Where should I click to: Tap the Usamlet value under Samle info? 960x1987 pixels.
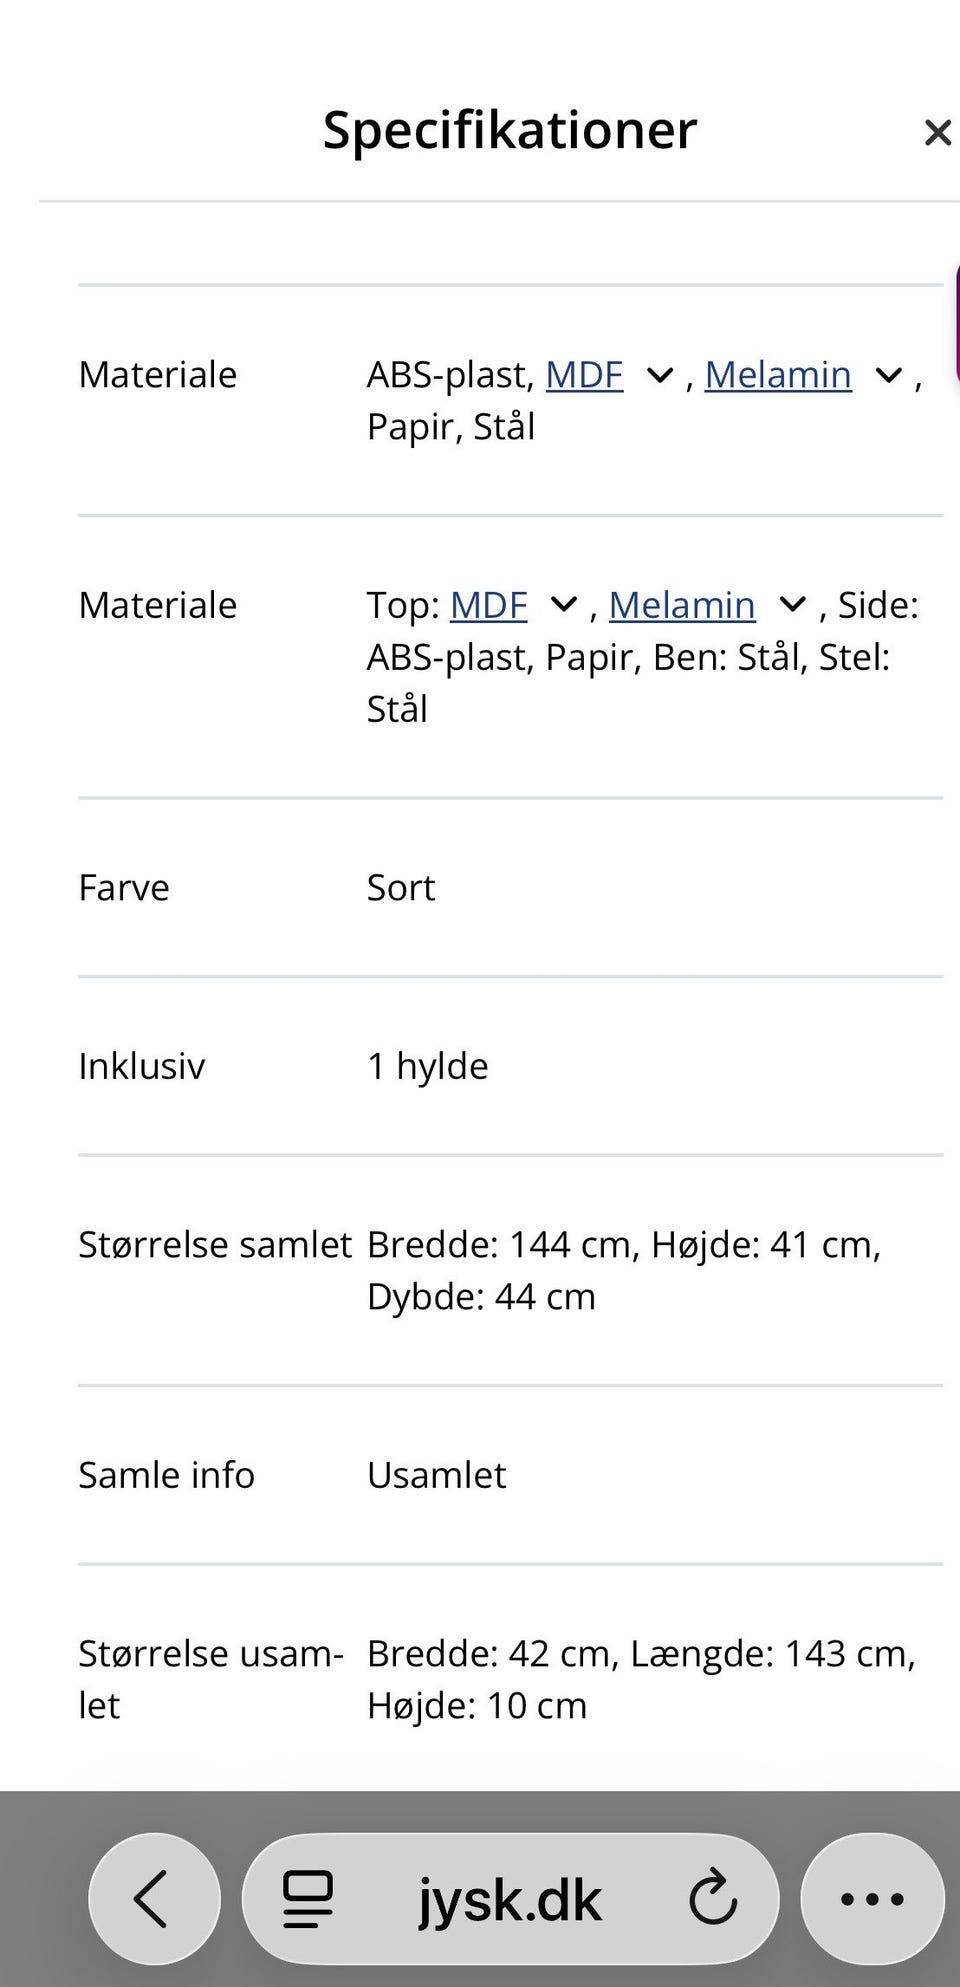pos(437,1474)
